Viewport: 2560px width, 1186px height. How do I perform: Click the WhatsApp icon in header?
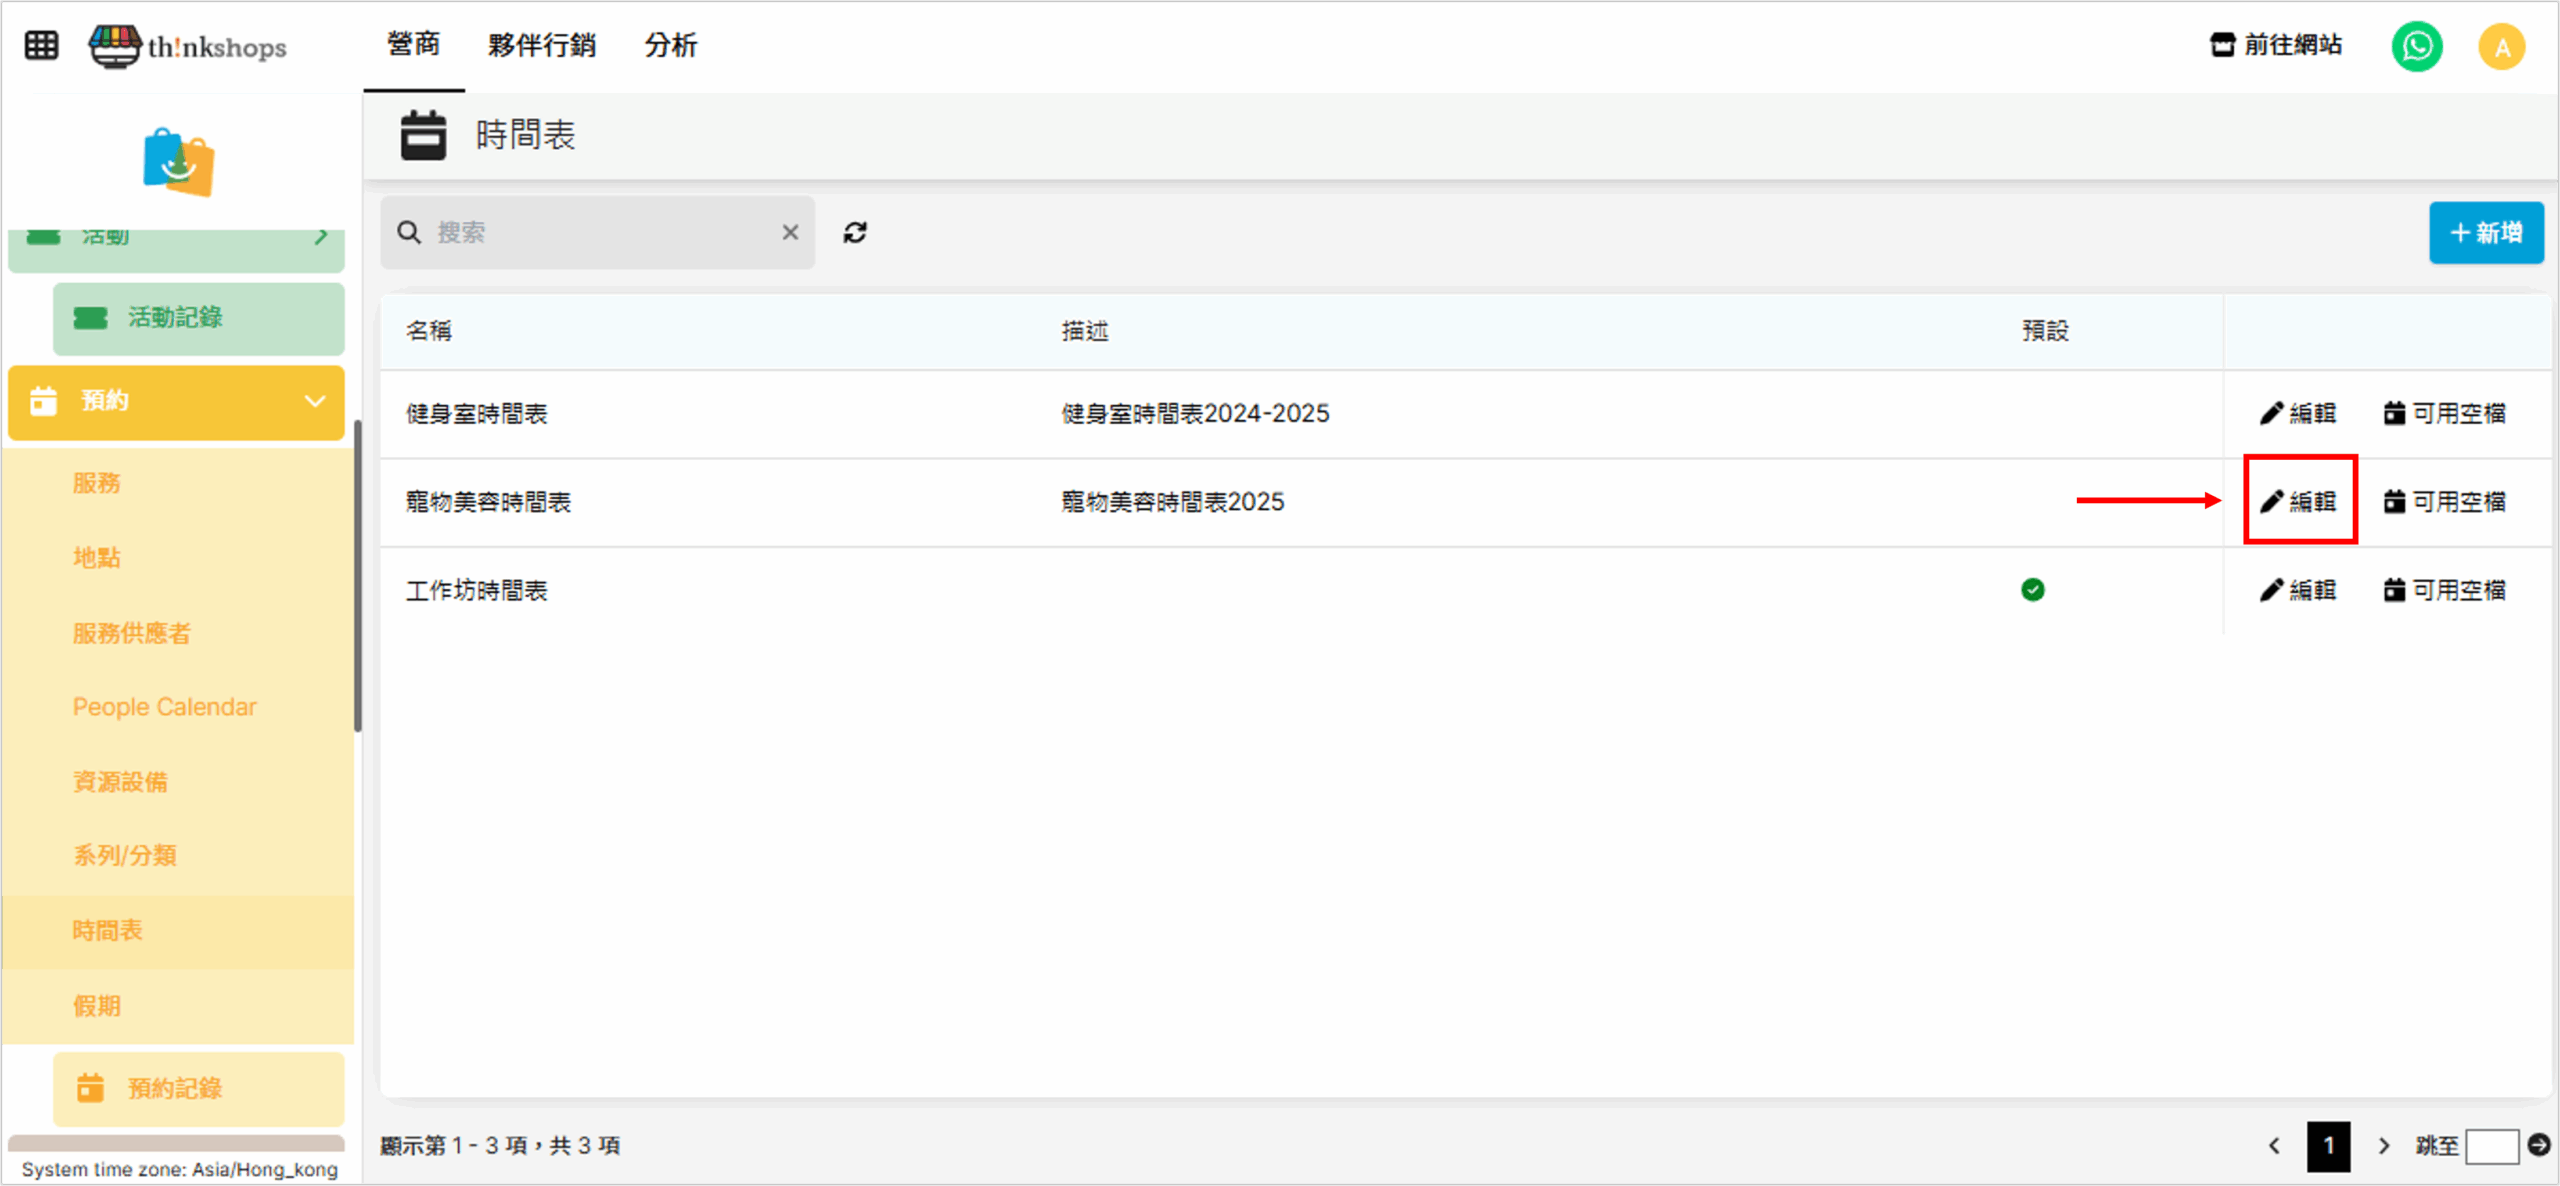click(2416, 46)
